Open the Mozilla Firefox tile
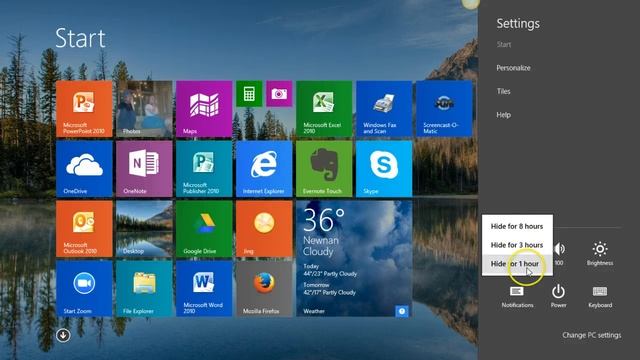The image size is (640, 360). (x=264, y=289)
